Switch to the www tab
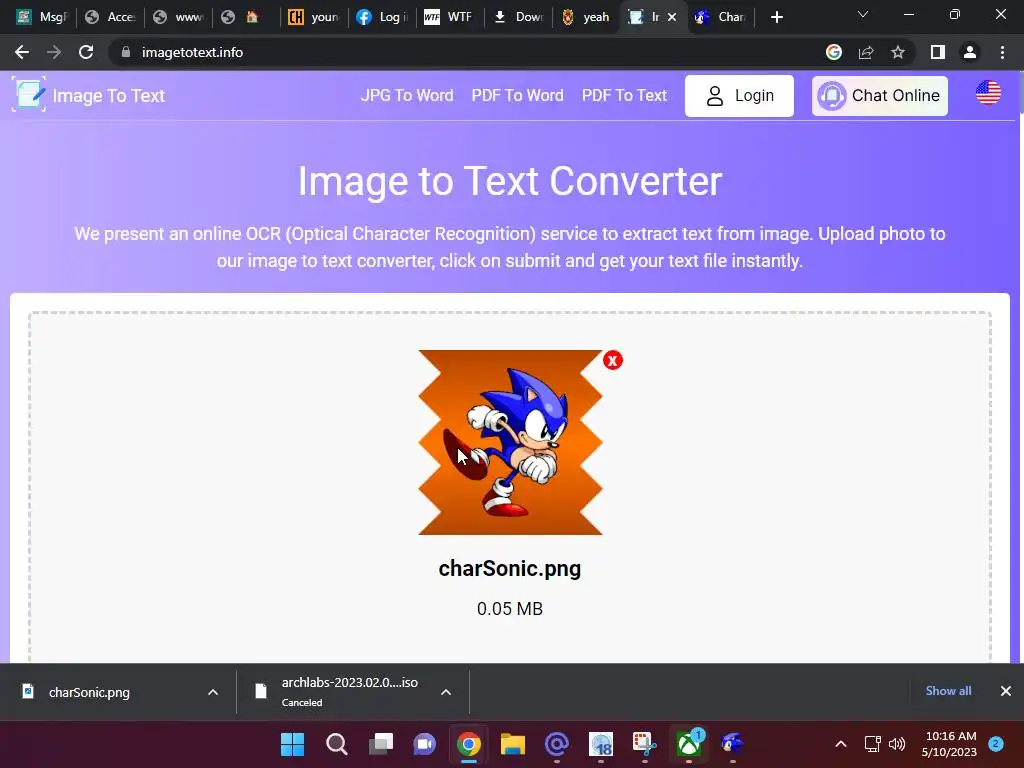This screenshot has height=768, width=1024. click(x=178, y=17)
